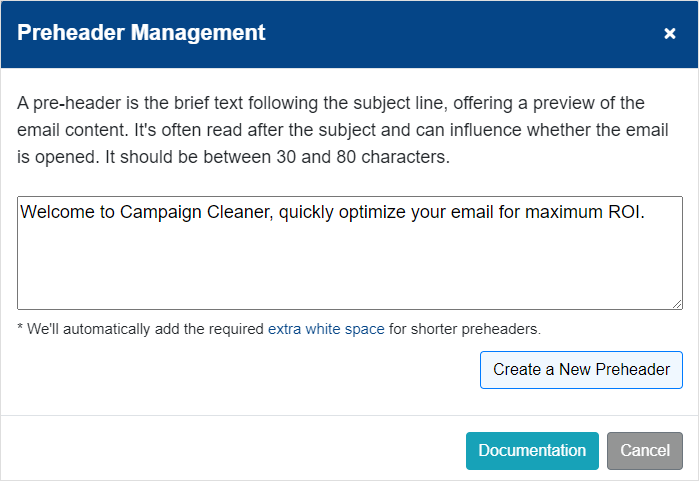This screenshot has height=481, width=699.
Task: Click the textarea resize grip corner
Action: tap(677, 304)
